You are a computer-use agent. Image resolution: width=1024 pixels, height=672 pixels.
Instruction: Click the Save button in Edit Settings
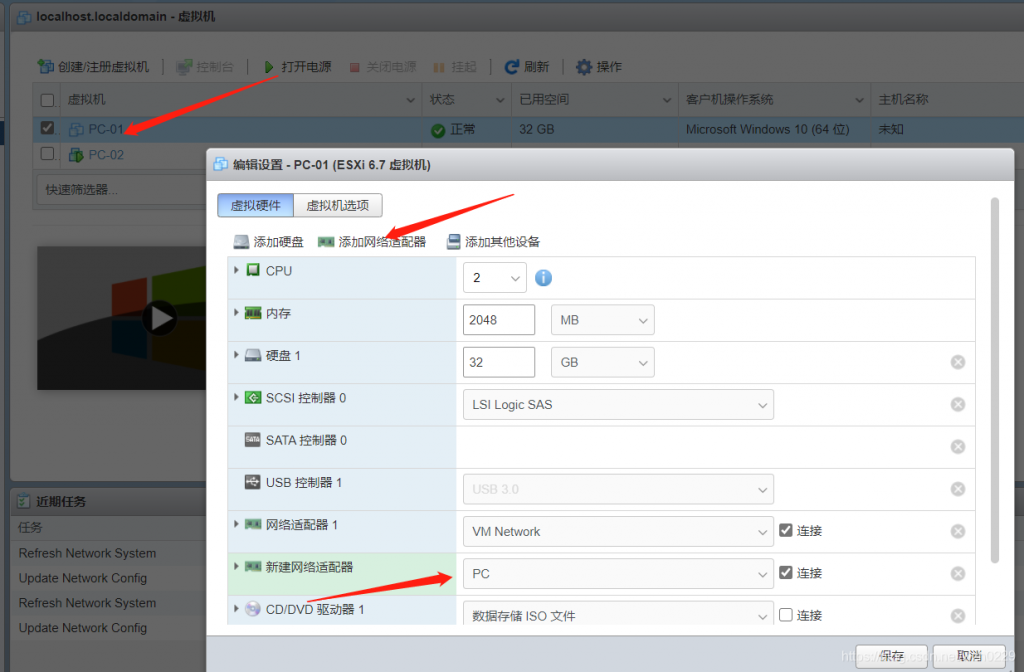pyautogui.click(x=891, y=656)
